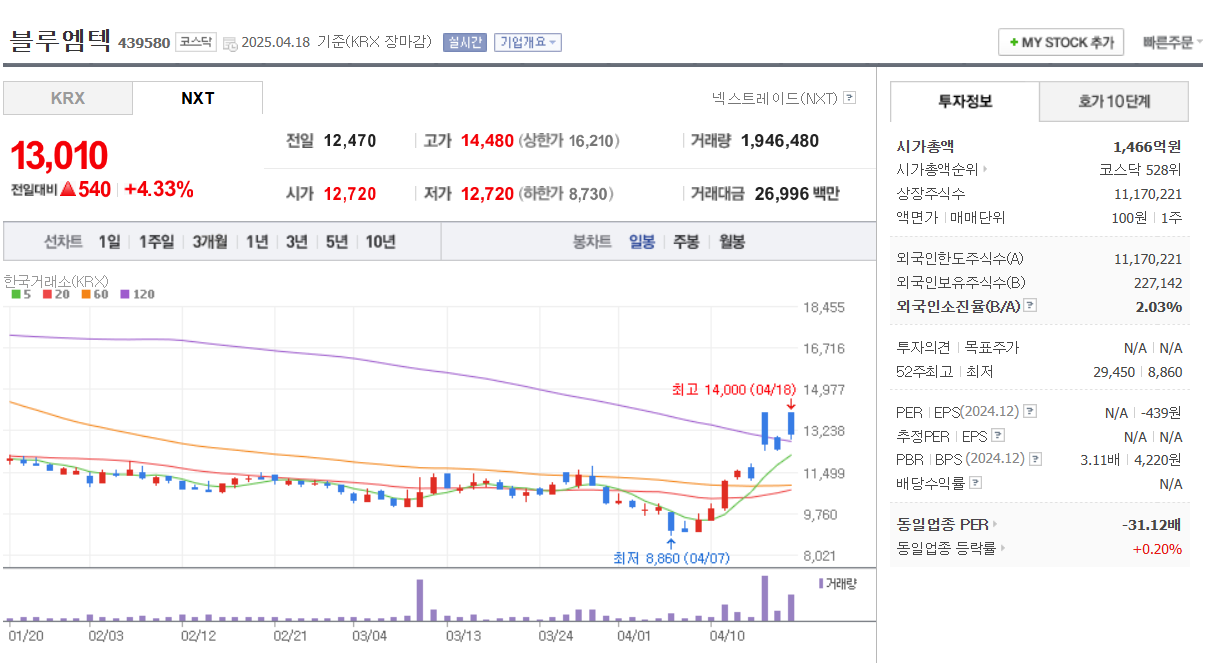
Task: Expand 동일업종 등락률 arrow
Action: pos(1003,548)
